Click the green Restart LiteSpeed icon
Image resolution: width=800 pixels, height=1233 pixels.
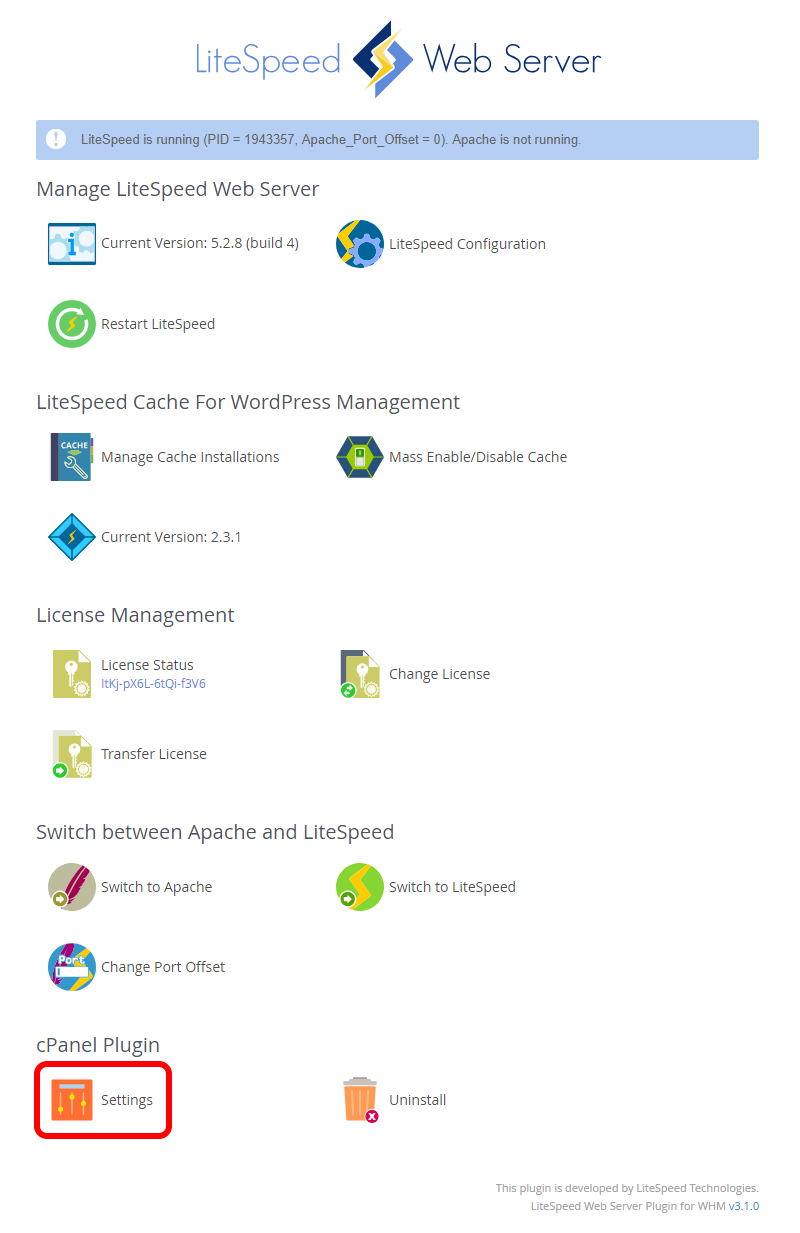[72, 324]
